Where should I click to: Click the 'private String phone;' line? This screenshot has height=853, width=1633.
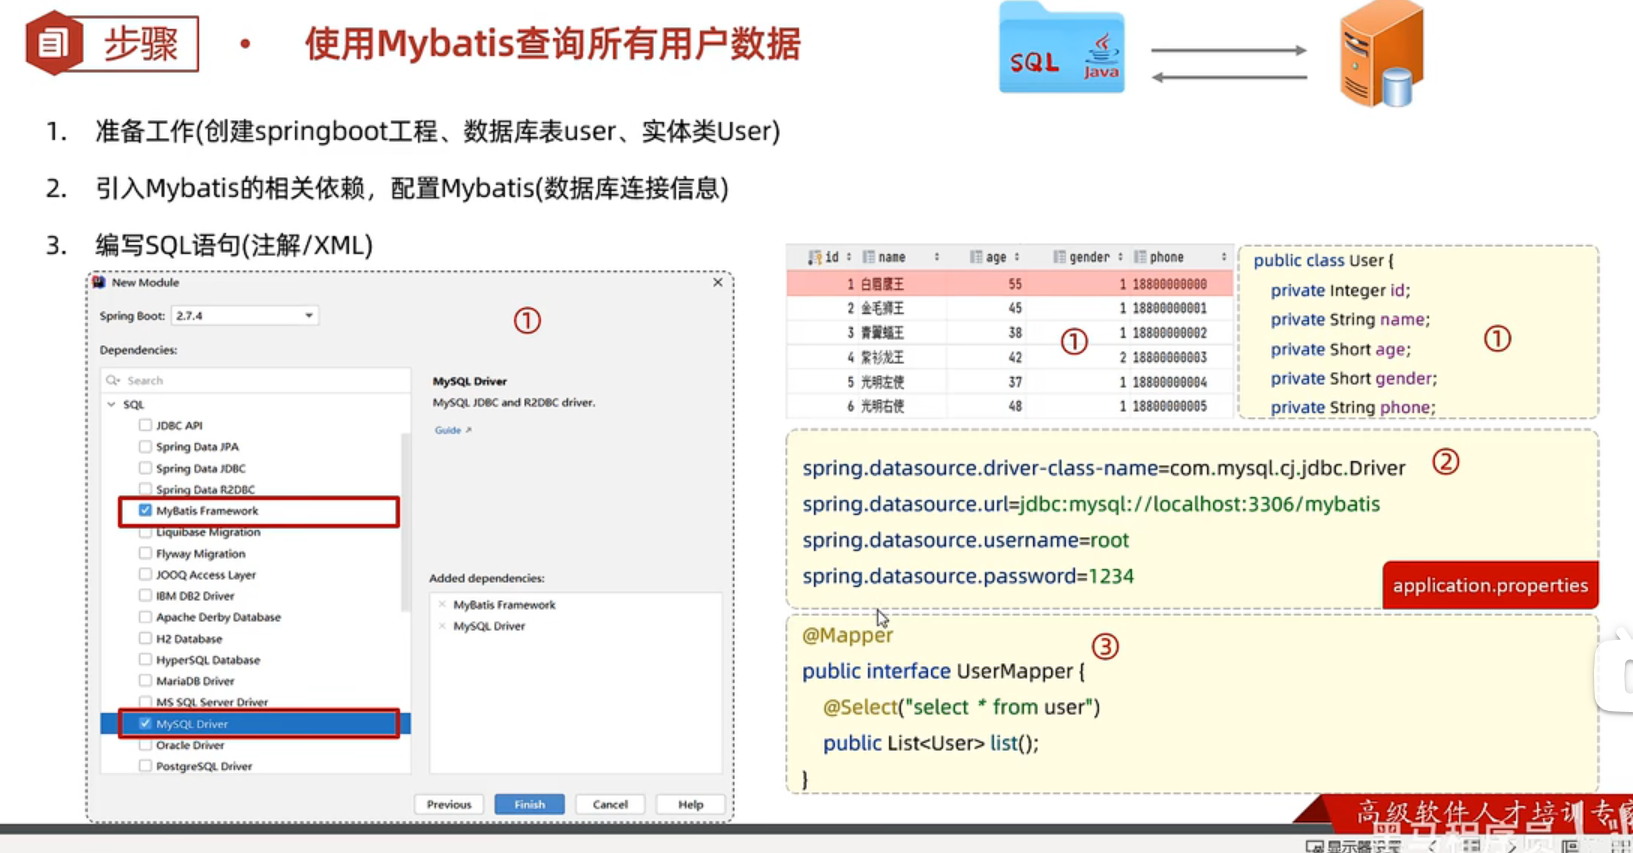[x=1352, y=407]
